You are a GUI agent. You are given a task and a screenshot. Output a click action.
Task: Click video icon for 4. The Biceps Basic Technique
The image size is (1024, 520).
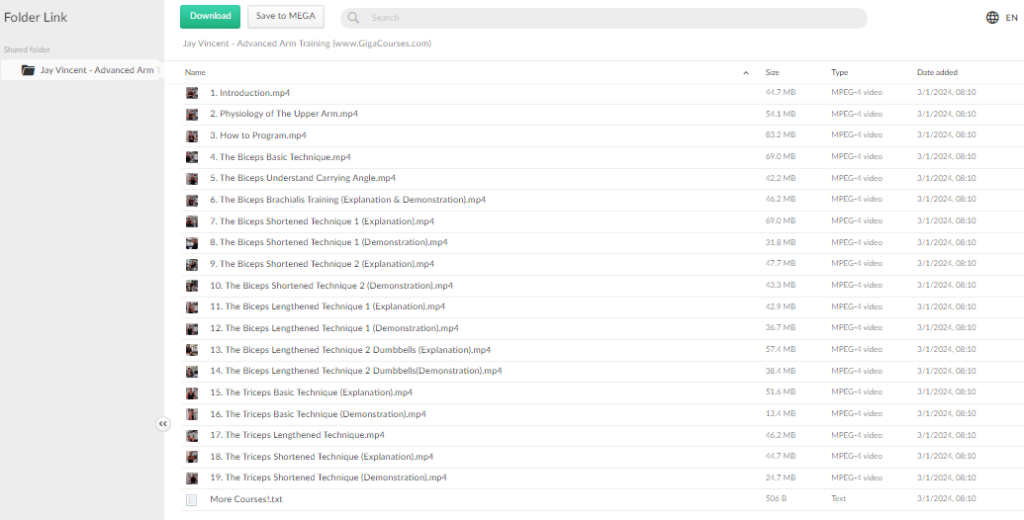click(191, 157)
